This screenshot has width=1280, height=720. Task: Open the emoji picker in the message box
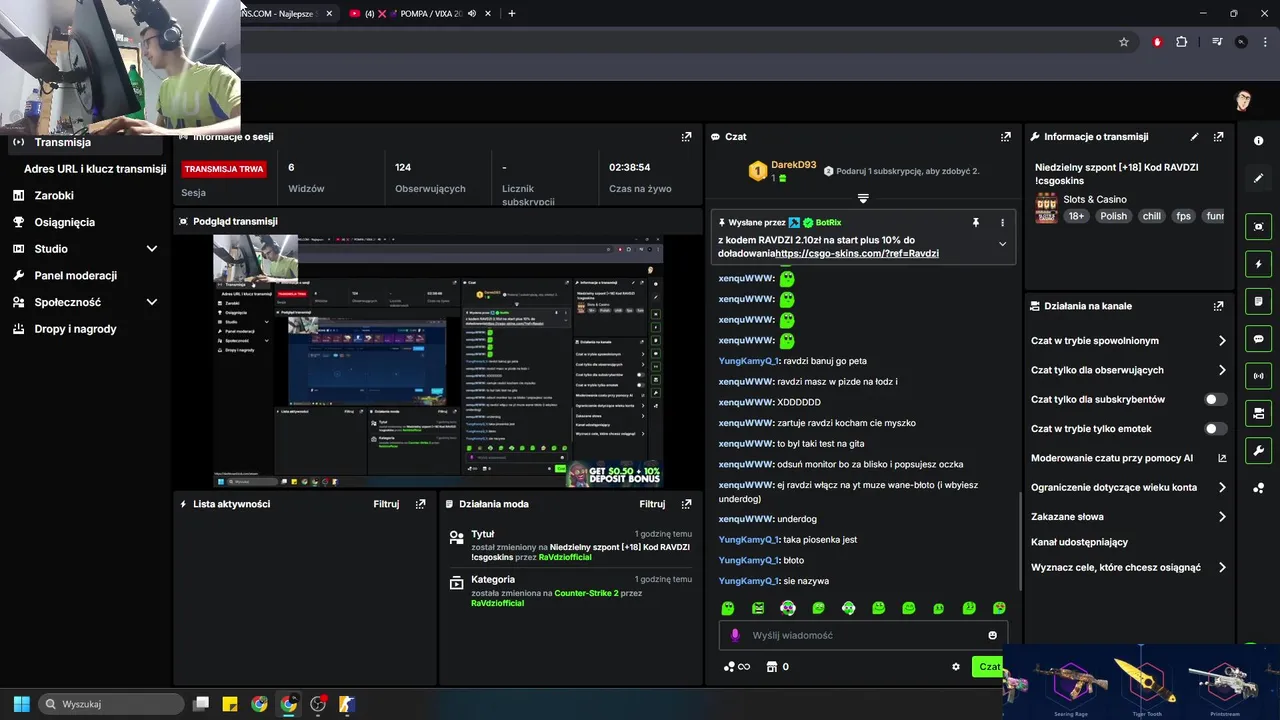tap(992, 635)
